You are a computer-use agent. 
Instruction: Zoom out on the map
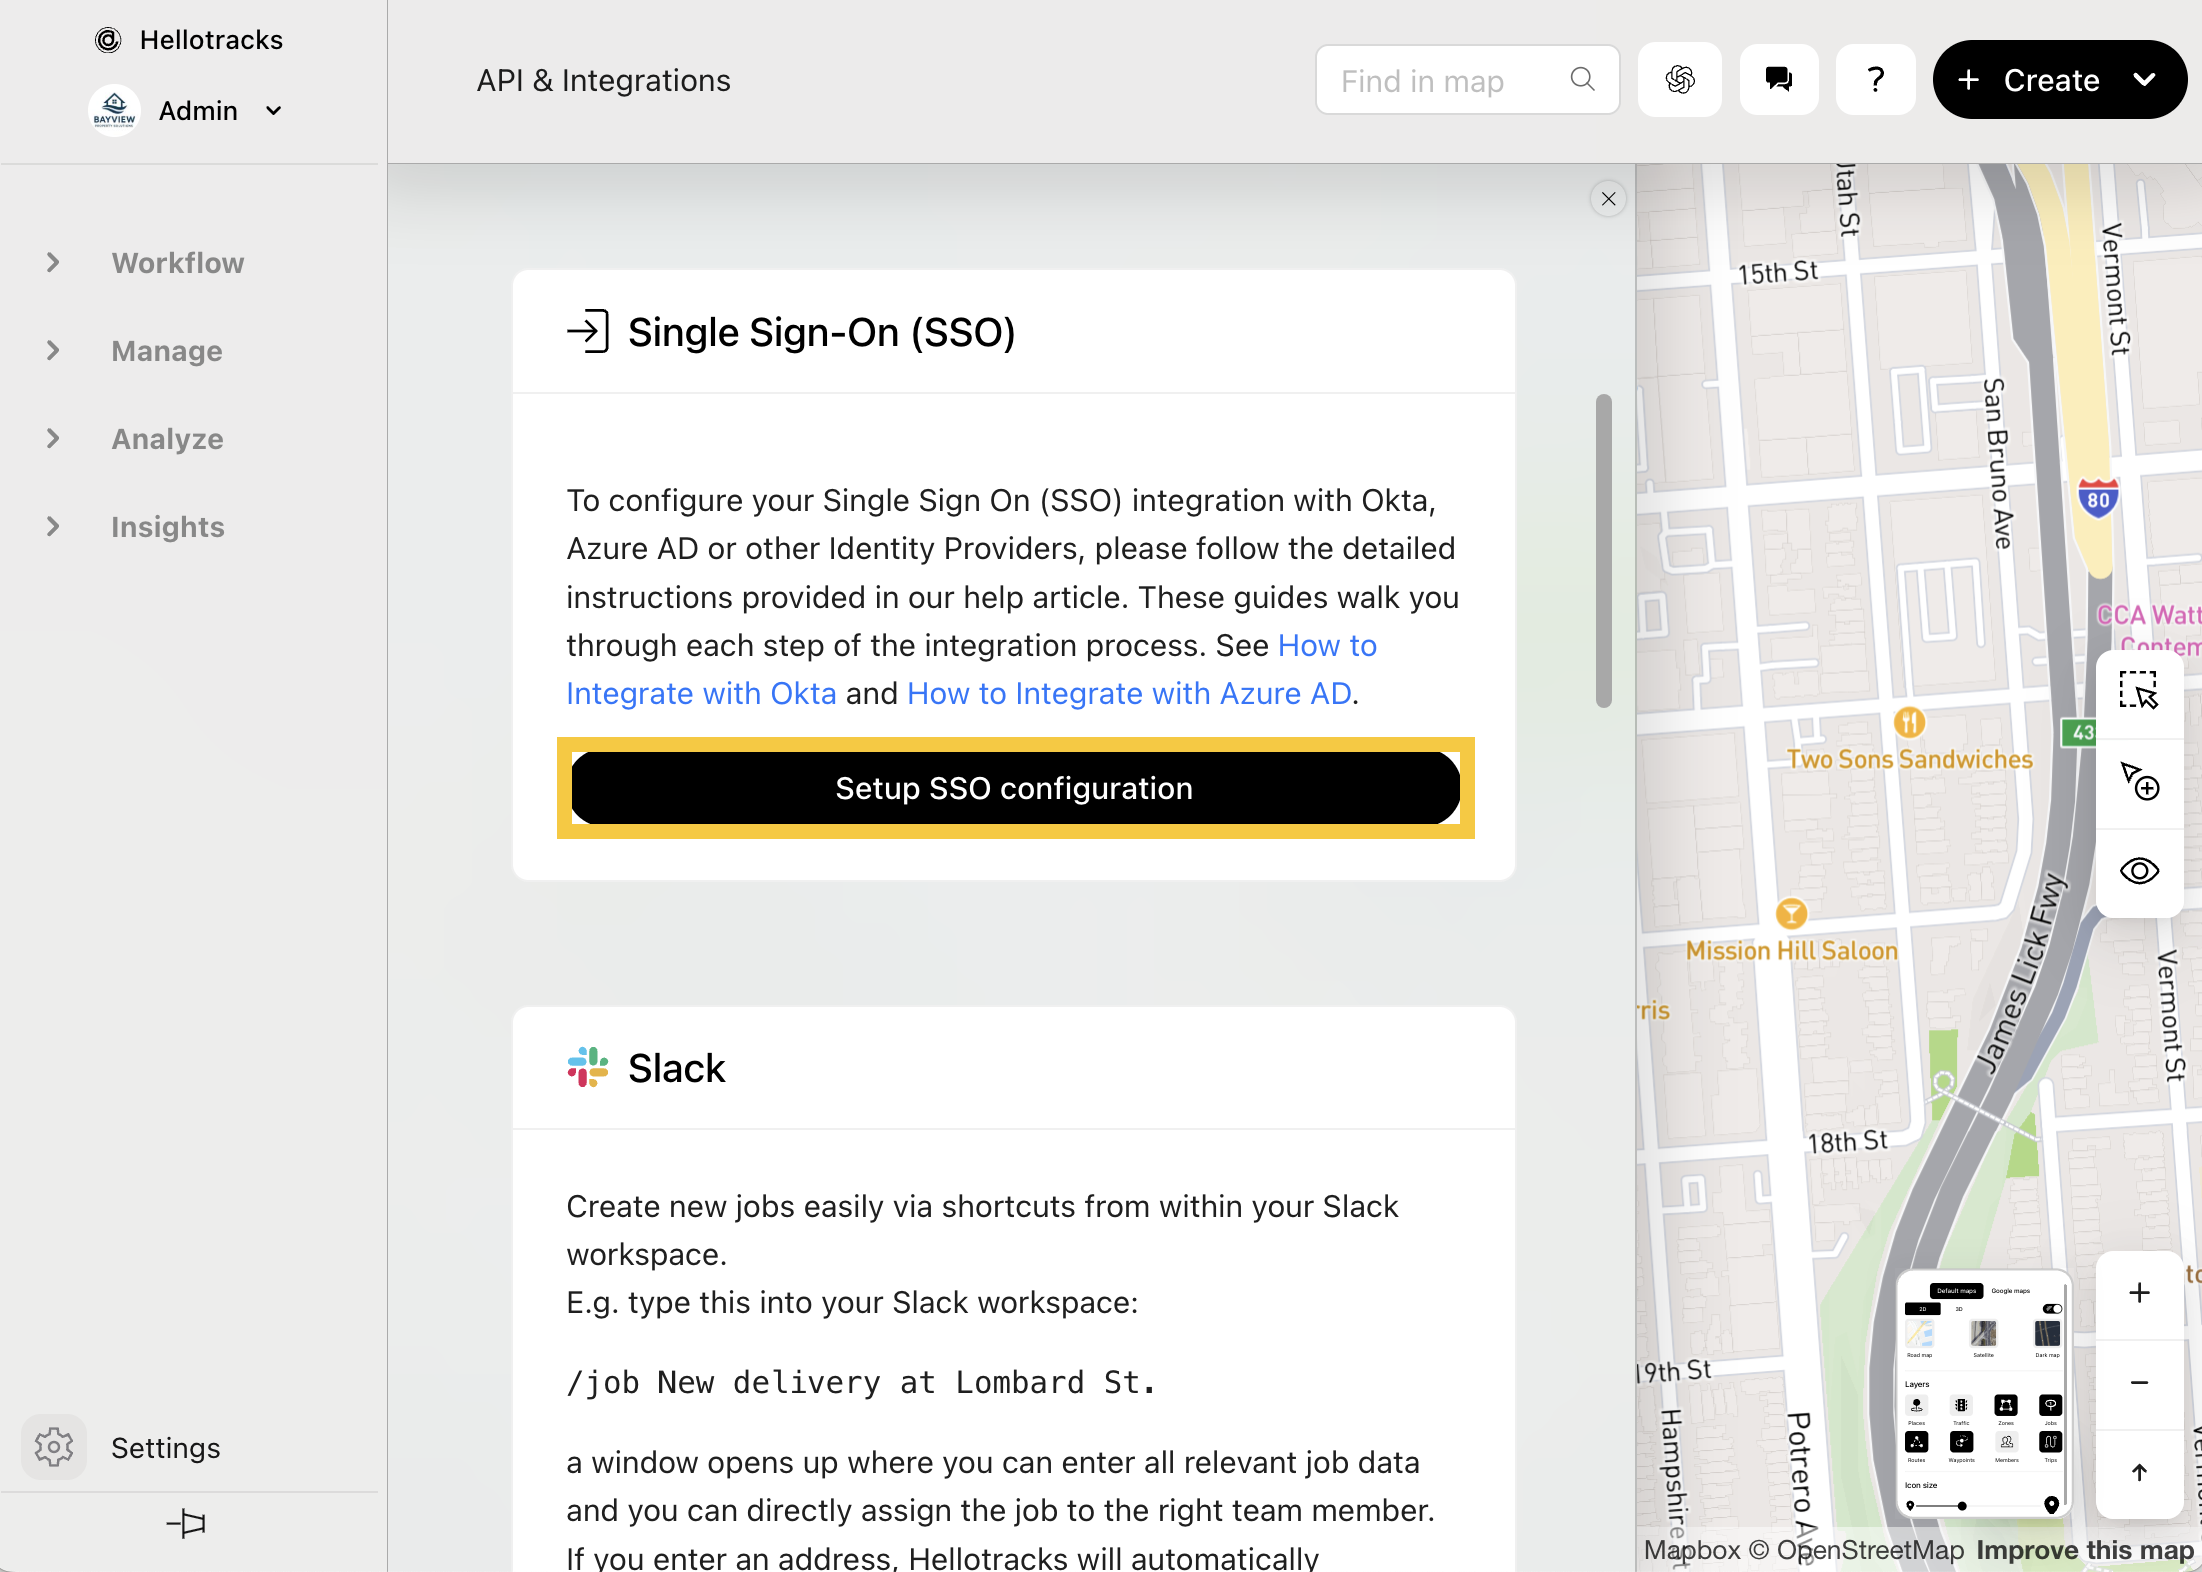coord(2139,1383)
